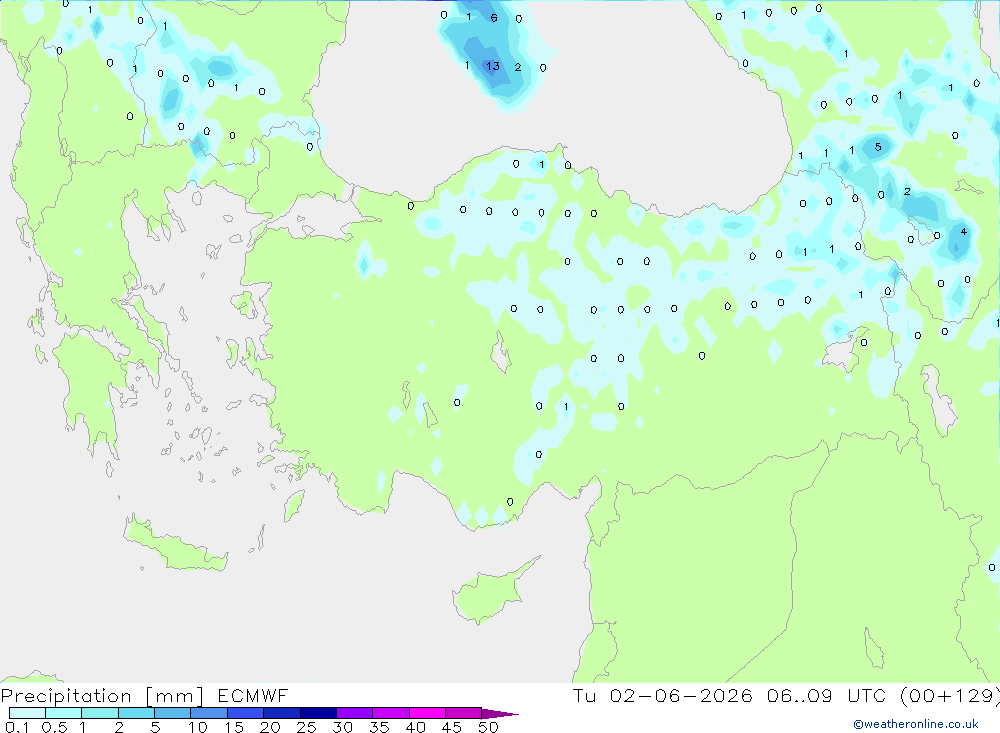Click the '(00+129)' forecast offset text
The width and height of the screenshot is (1000, 733).
click(950, 695)
